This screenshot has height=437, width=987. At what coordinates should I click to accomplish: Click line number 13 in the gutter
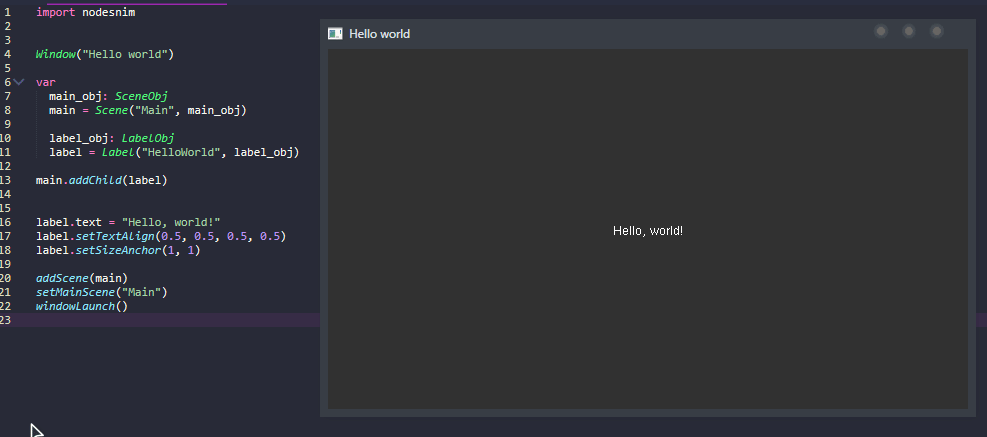[7, 180]
